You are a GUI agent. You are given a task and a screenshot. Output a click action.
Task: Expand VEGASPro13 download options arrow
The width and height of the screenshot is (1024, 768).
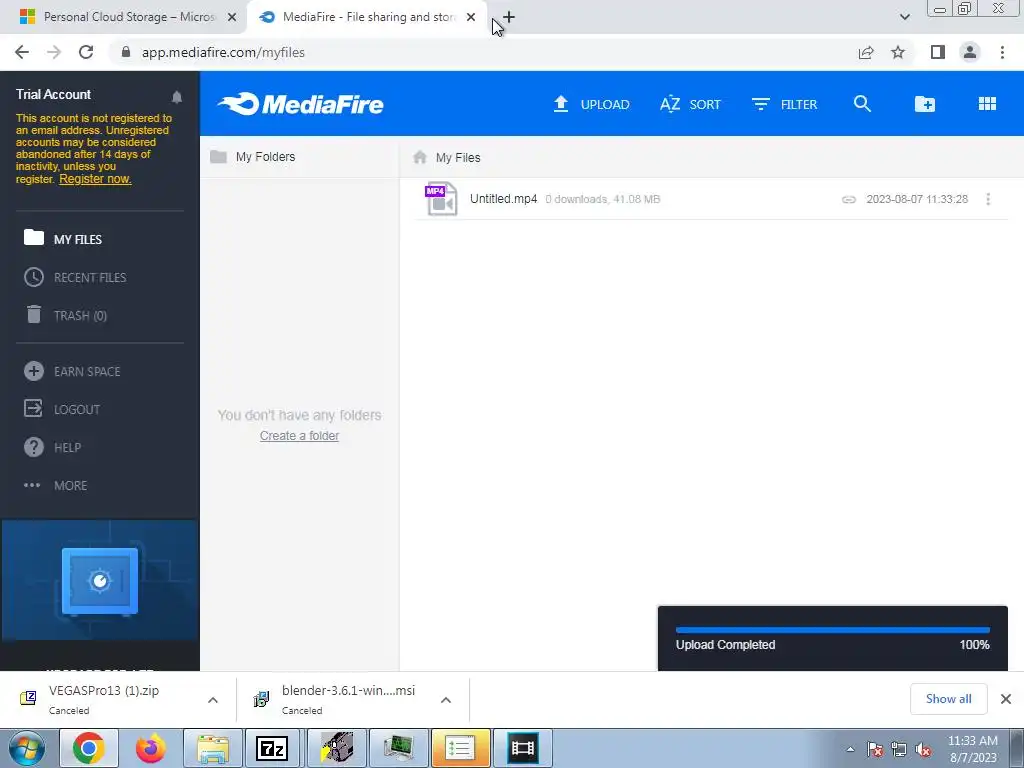[213, 699]
